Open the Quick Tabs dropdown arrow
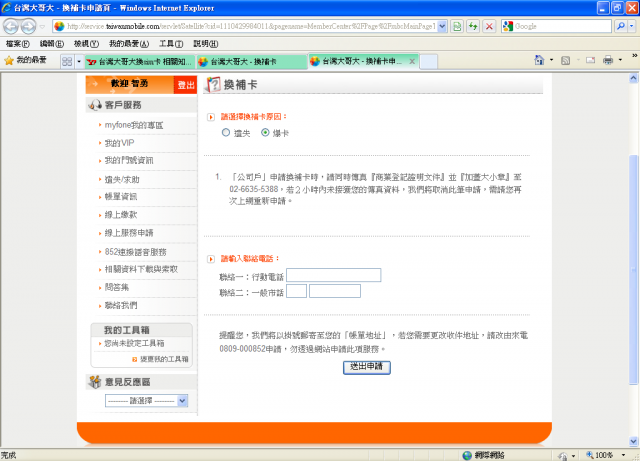This screenshot has width=640, height=461. [x=79, y=61]
